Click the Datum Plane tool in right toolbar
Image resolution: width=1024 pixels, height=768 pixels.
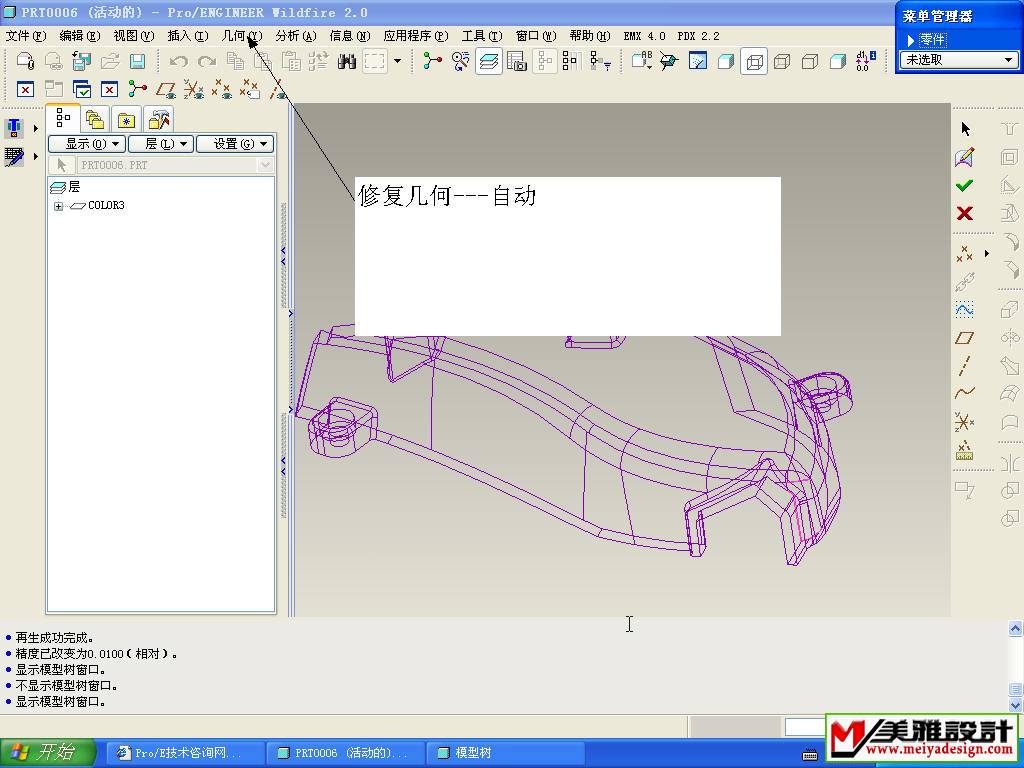[965, 338]
